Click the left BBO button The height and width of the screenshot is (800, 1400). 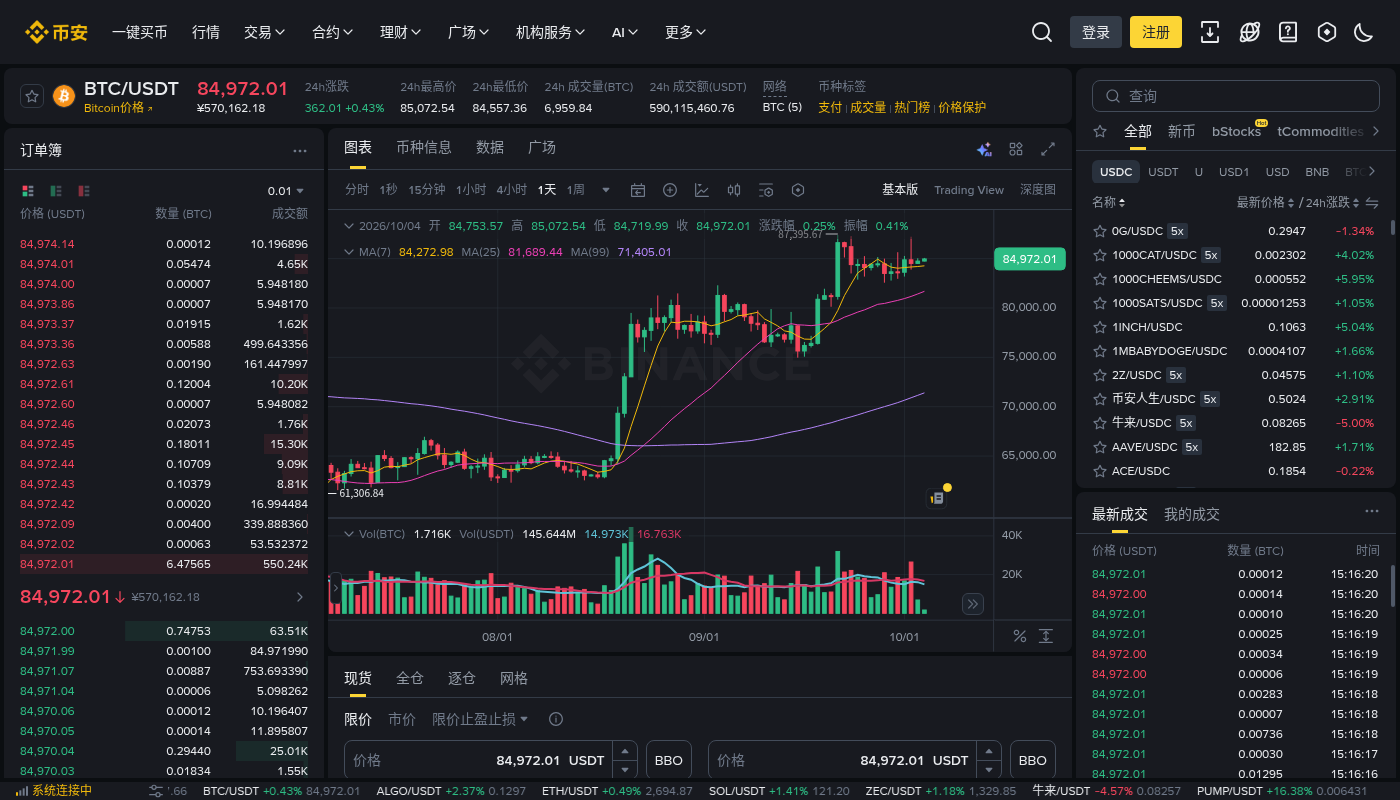[x=669, y=760]
